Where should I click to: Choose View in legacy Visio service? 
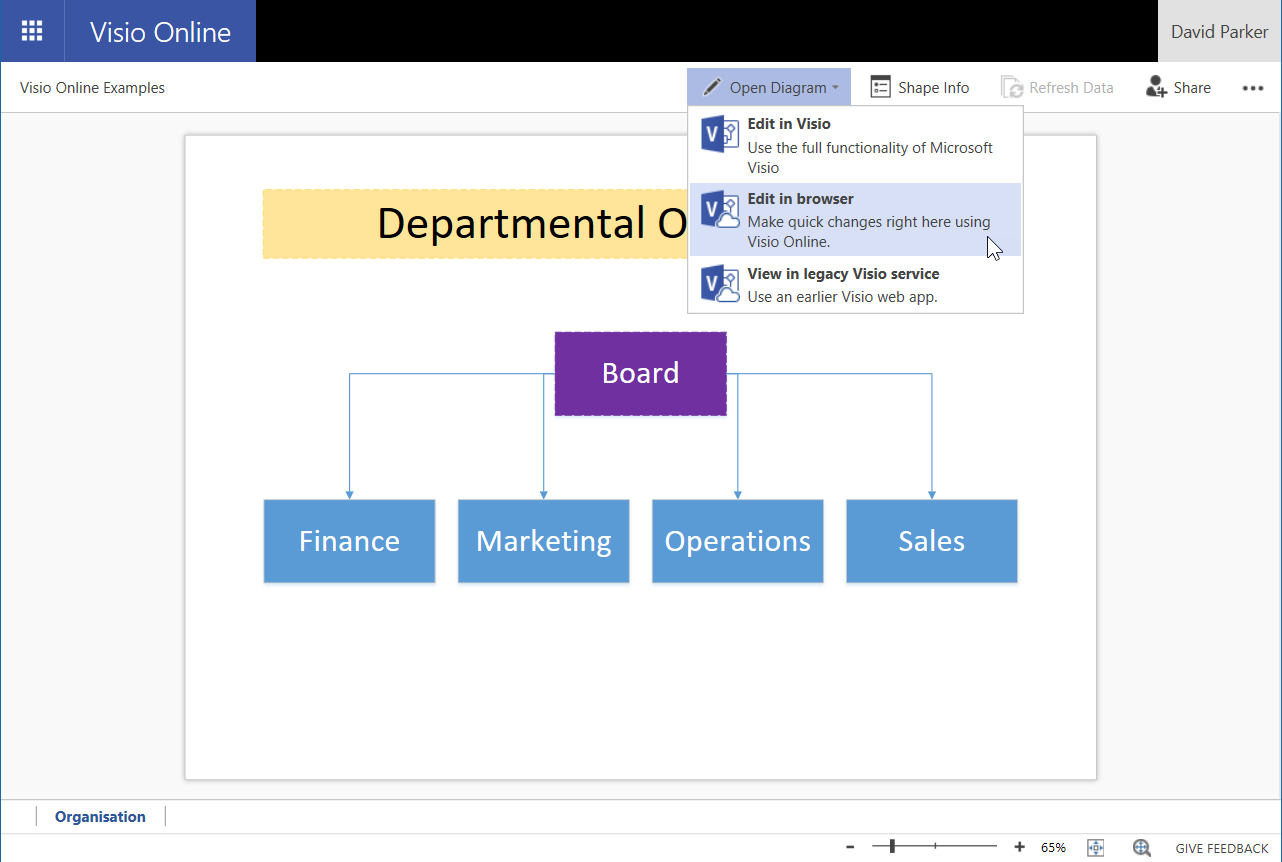point(855,284)
